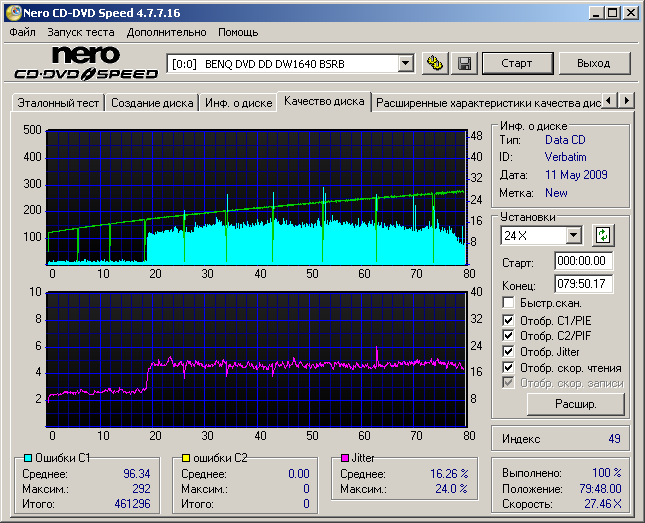Click the magenta Jitter color swatch
Viewport: 645px width, 523px height.
[345, 458]
